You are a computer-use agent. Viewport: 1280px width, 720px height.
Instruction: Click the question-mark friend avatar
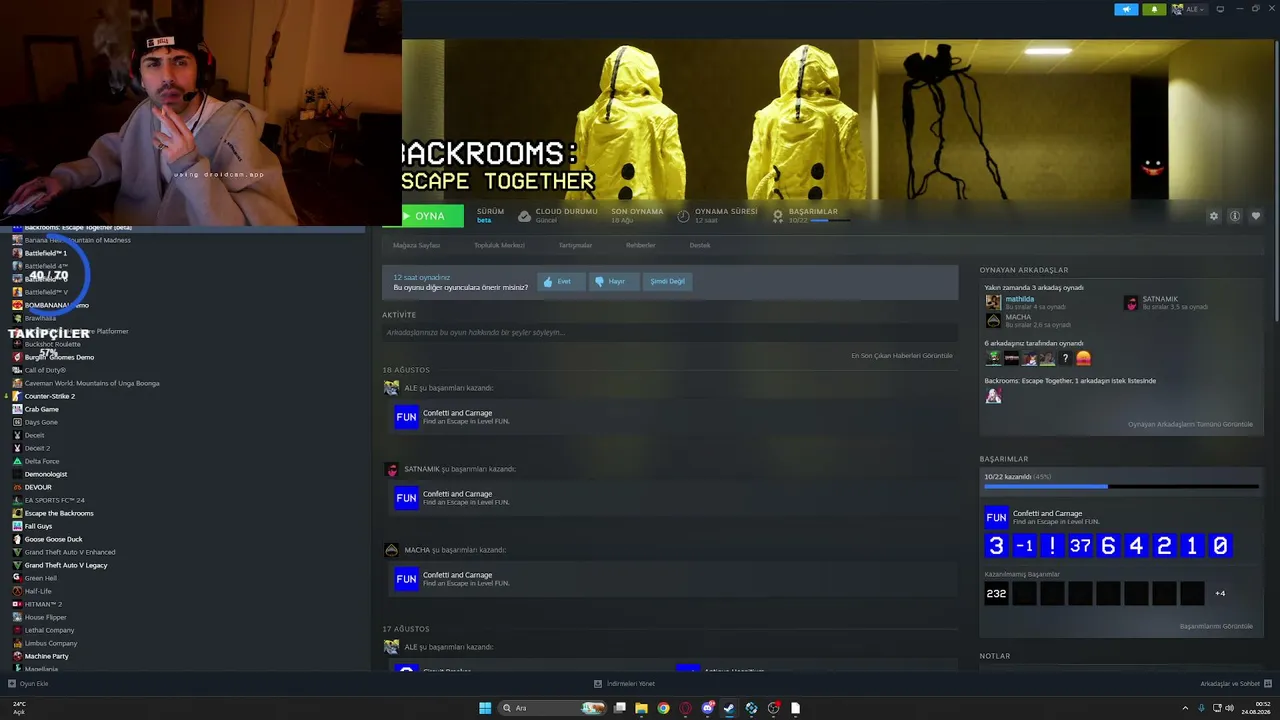(x=1066, y=358)
